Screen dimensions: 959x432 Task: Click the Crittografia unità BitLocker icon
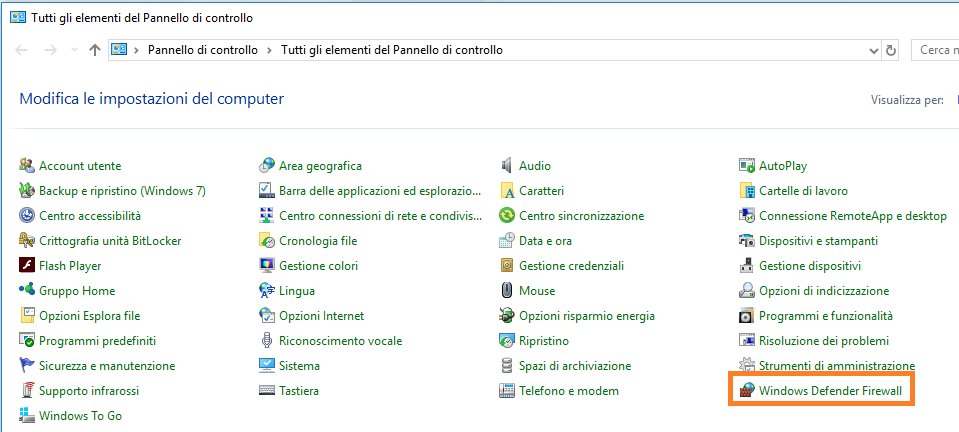[27, 241]
